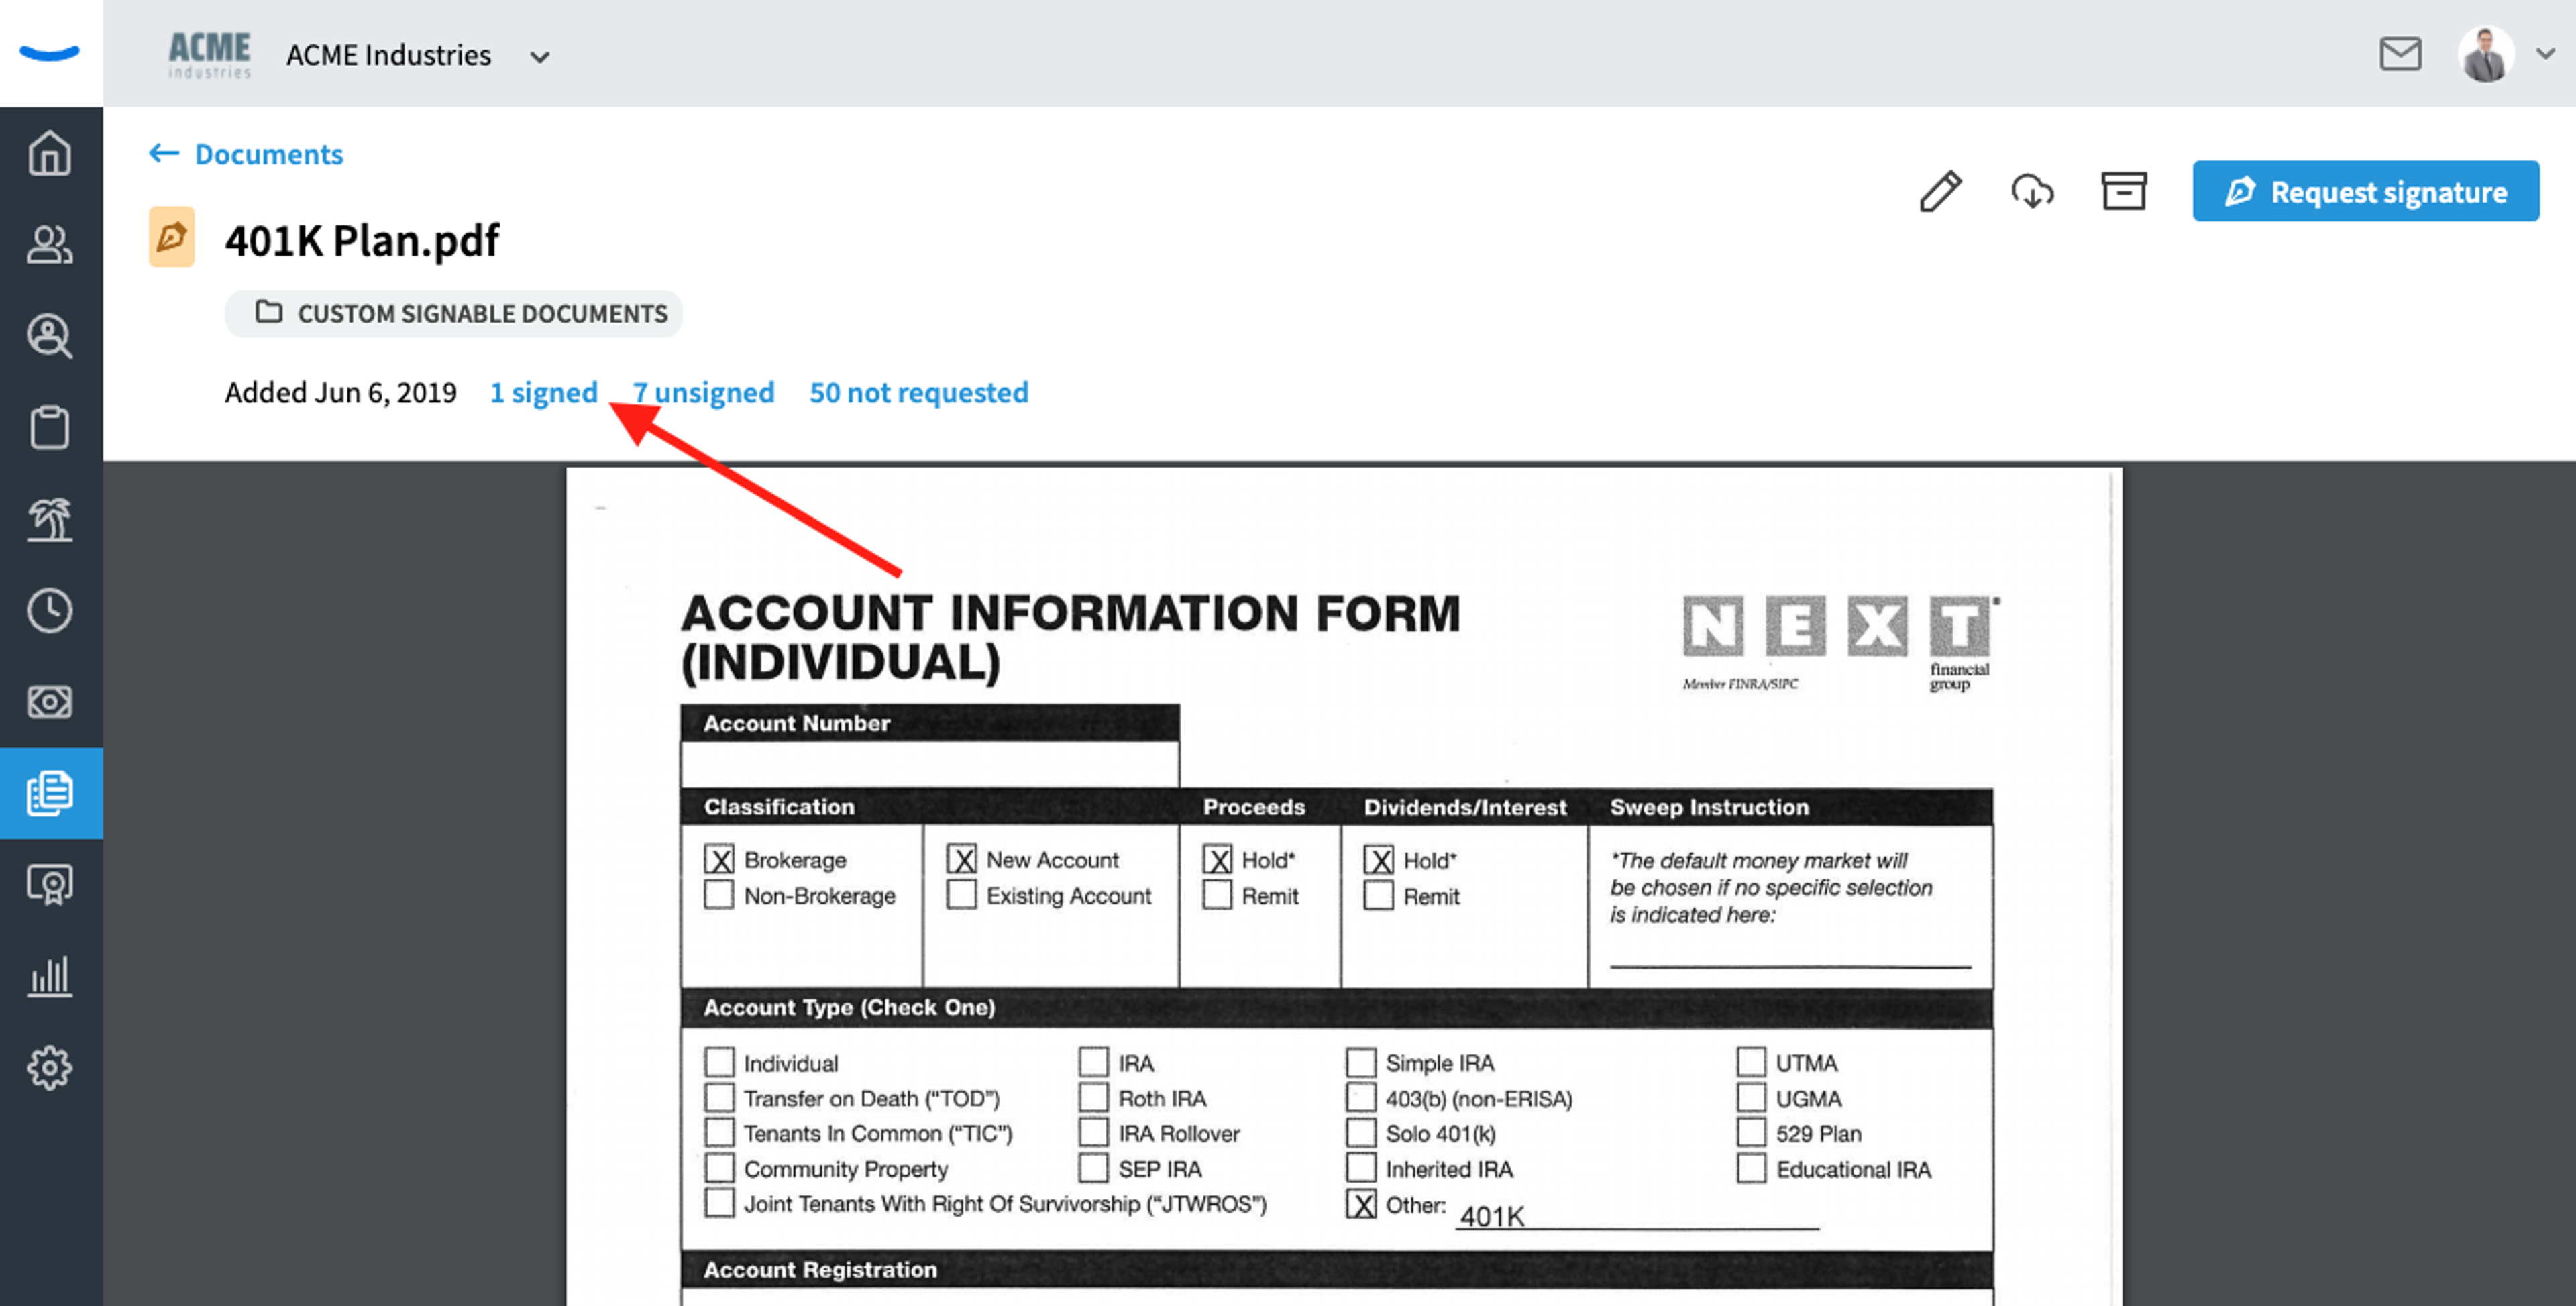
Task: Open the palm tree time-off icon
Action: [50, 519]
